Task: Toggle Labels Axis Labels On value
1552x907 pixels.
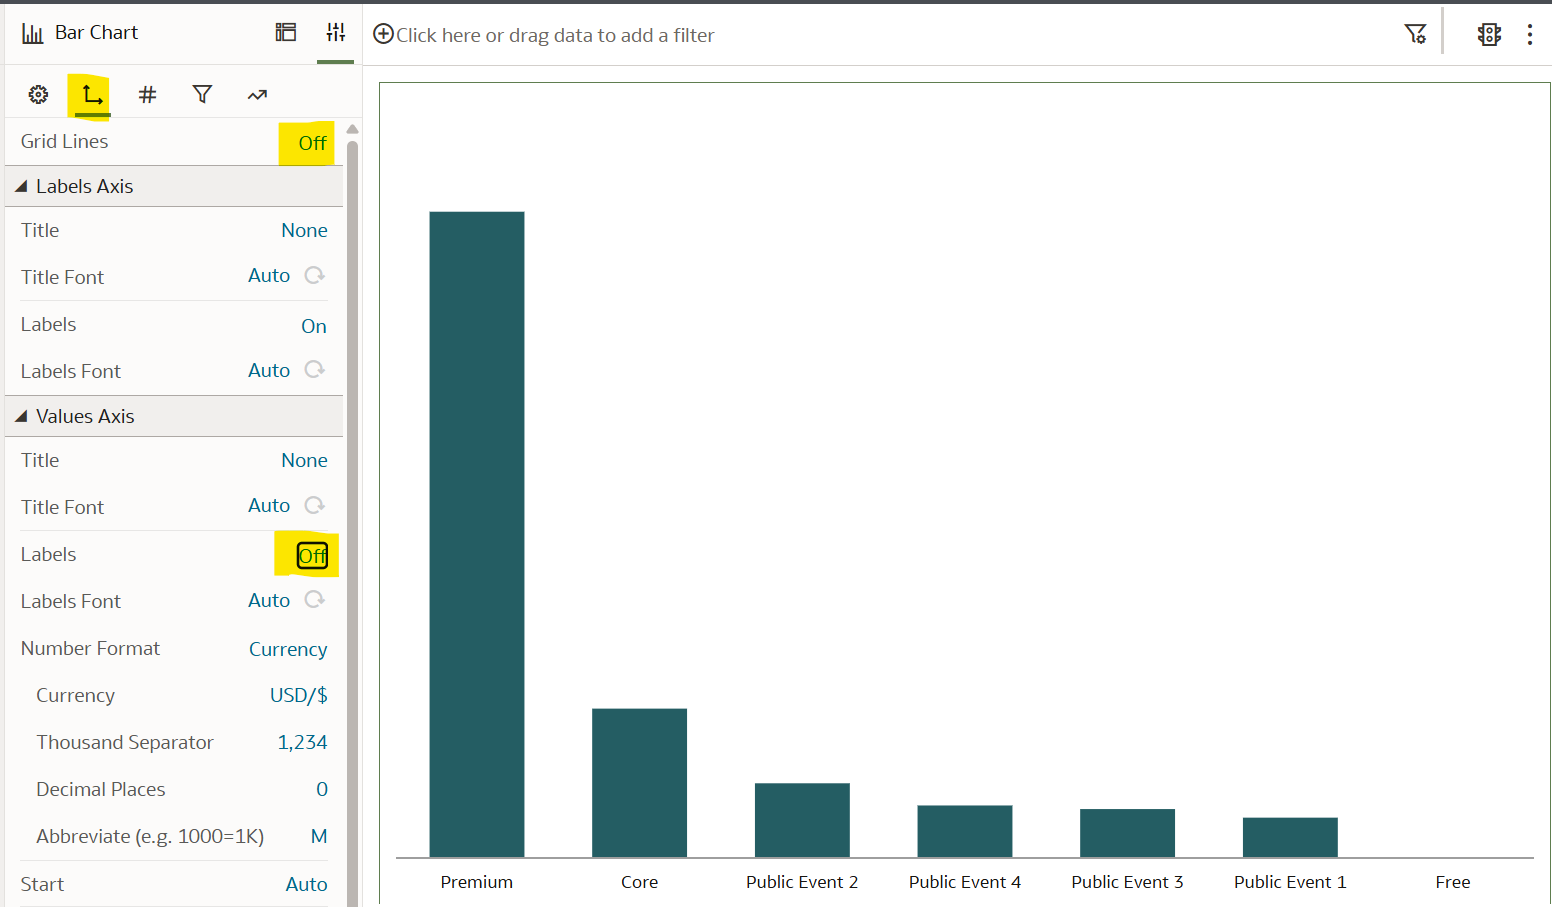Action: click(x=314, y=326)
